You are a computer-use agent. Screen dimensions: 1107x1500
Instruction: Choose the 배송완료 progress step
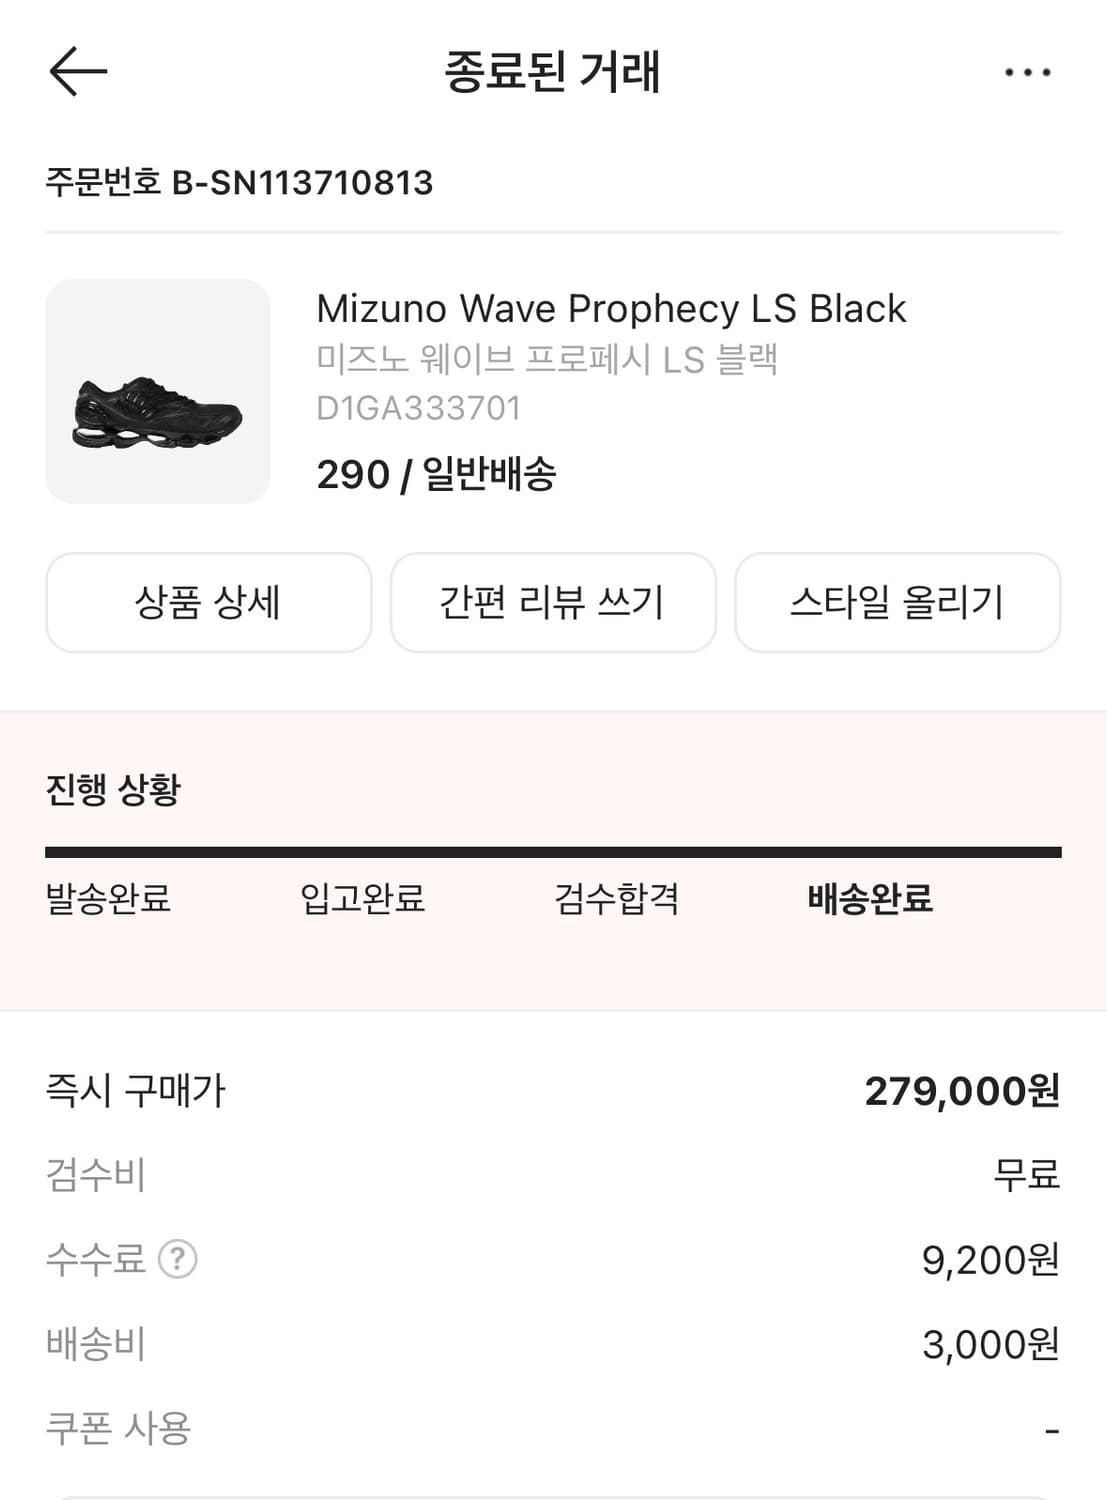pos(870,898)
